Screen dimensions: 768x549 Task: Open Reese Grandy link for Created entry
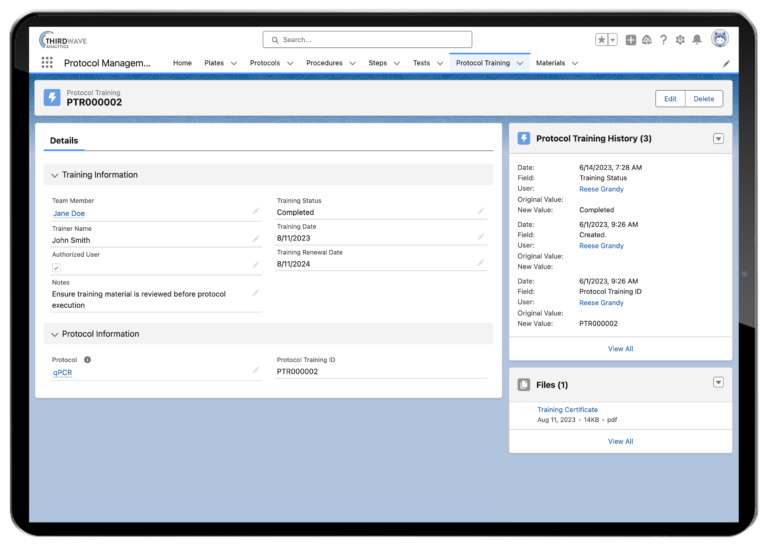coord(601,246)
